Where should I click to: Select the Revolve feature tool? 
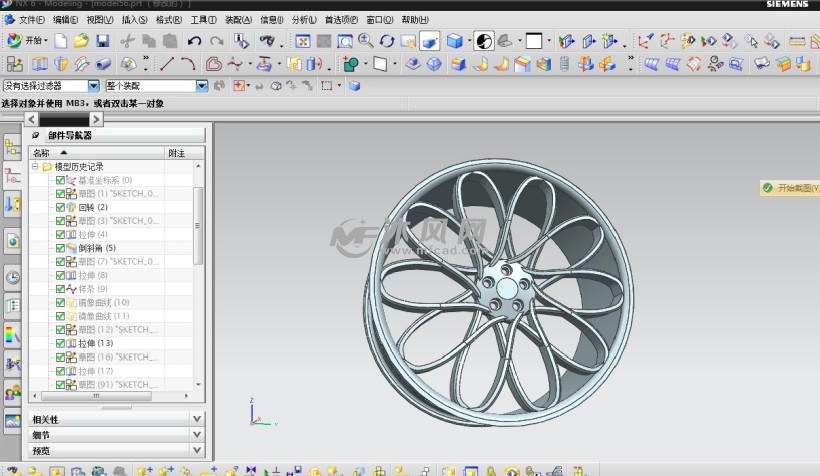pos(61,64)
